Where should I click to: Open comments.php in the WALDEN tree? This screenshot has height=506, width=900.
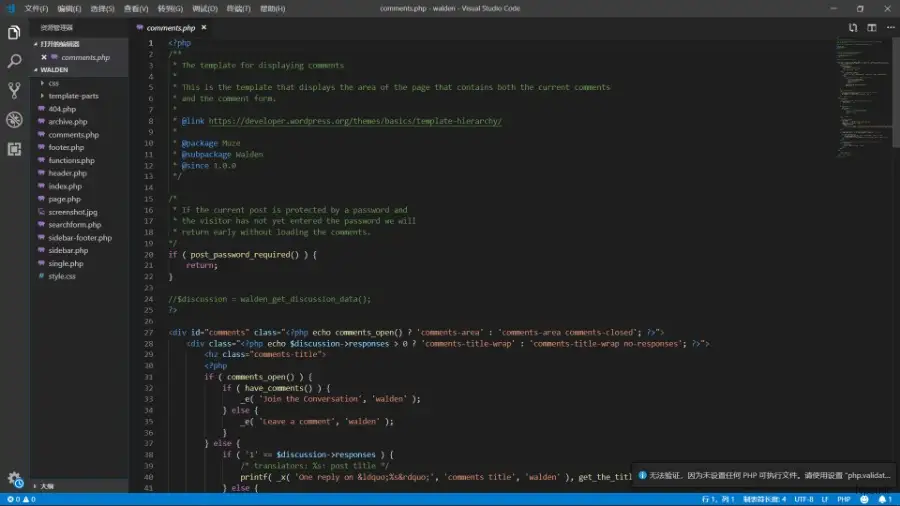click(x=73, y=135)
